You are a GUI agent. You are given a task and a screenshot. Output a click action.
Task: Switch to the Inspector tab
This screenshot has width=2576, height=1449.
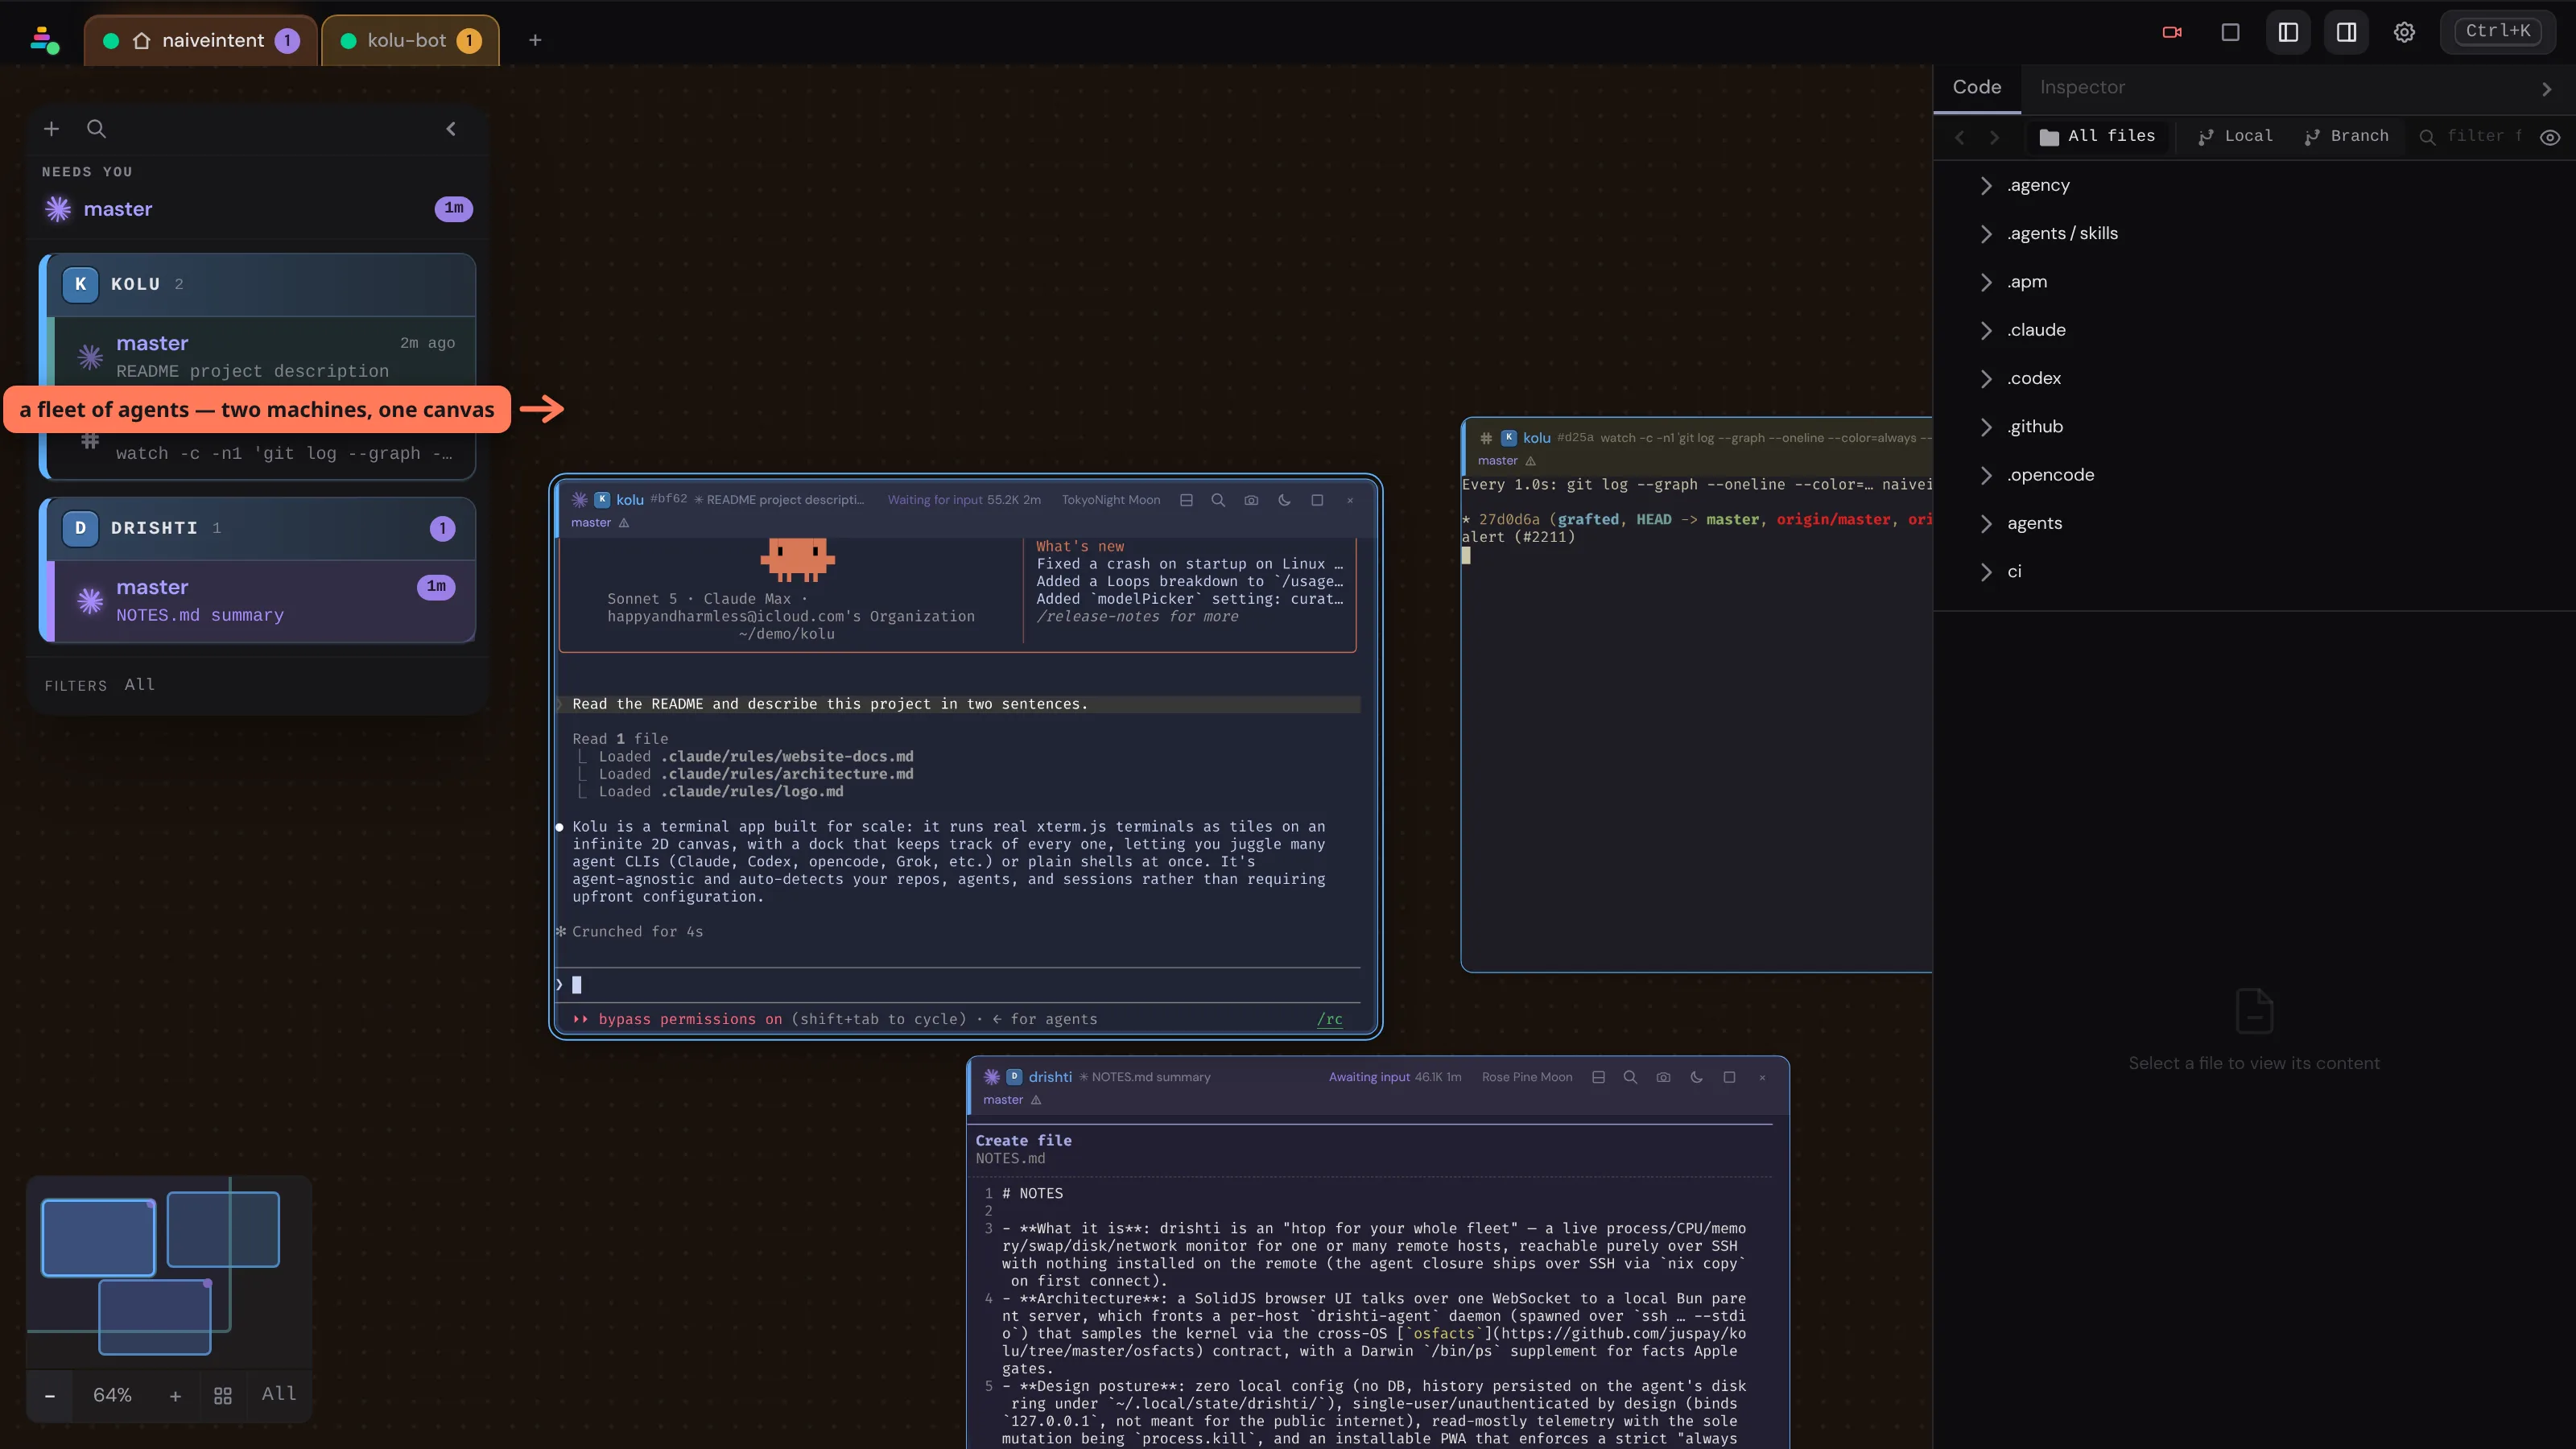click(2082, 87)
